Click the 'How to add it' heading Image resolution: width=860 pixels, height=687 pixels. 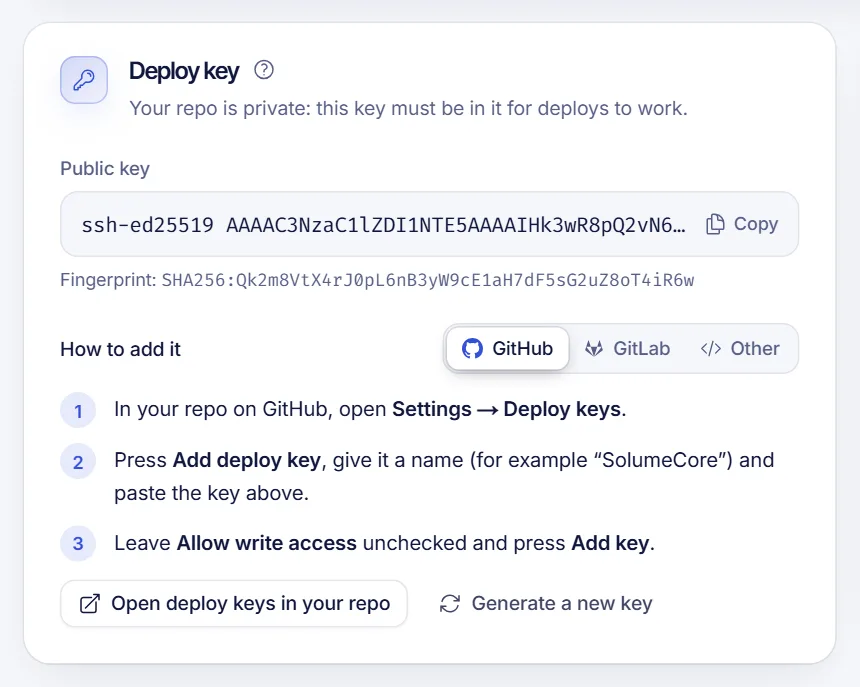coord(120,349)
